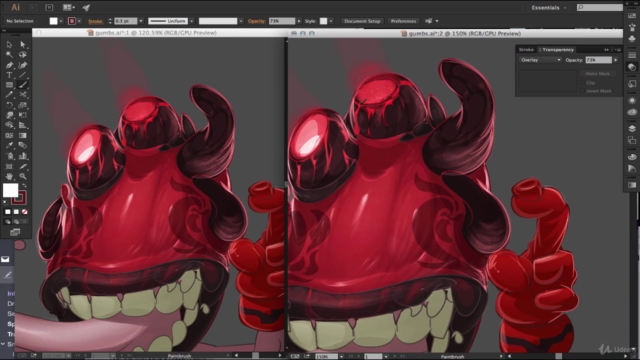Choose the Lasso tool
Screen dimensions: 640x360
click(23, 55)
